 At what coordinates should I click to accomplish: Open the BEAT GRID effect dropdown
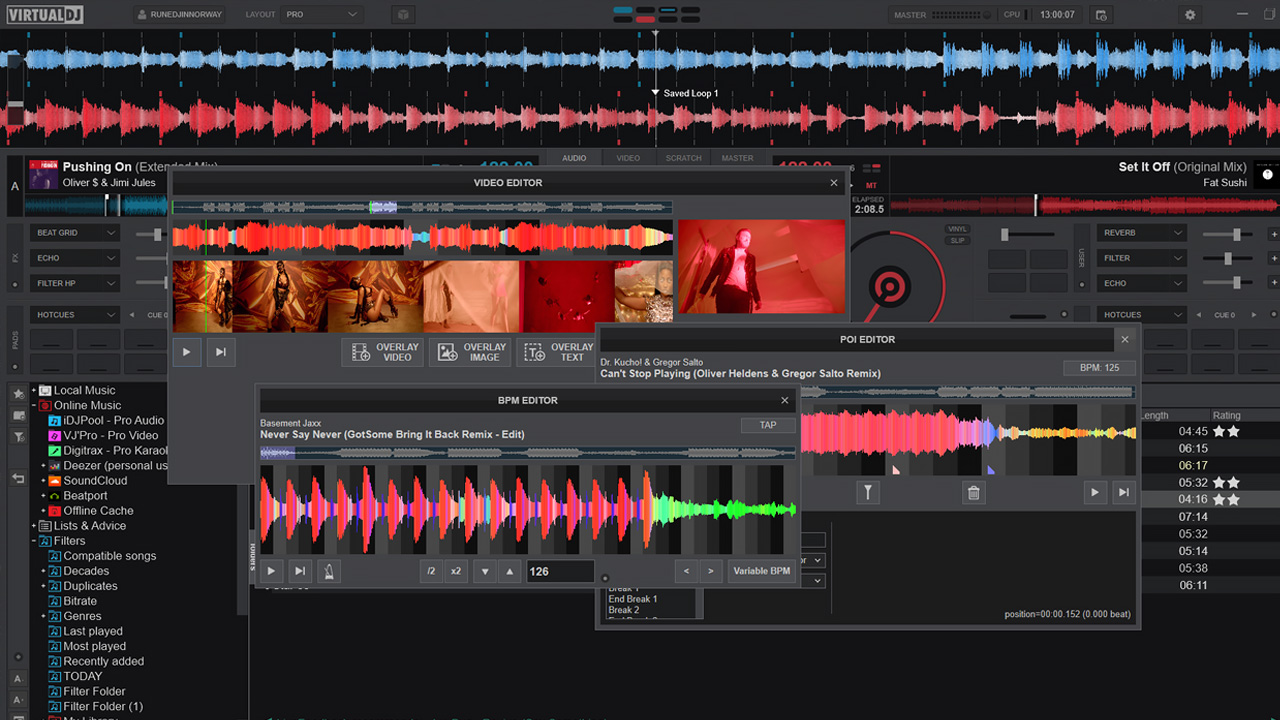point(75,232)
